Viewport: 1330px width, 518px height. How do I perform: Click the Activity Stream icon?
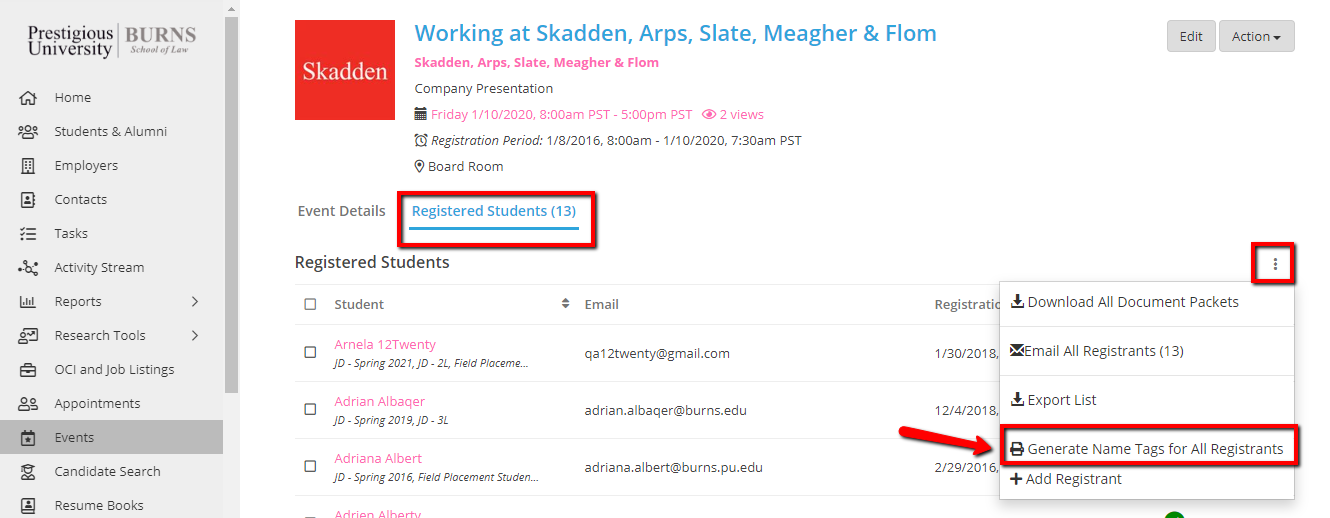28,268
